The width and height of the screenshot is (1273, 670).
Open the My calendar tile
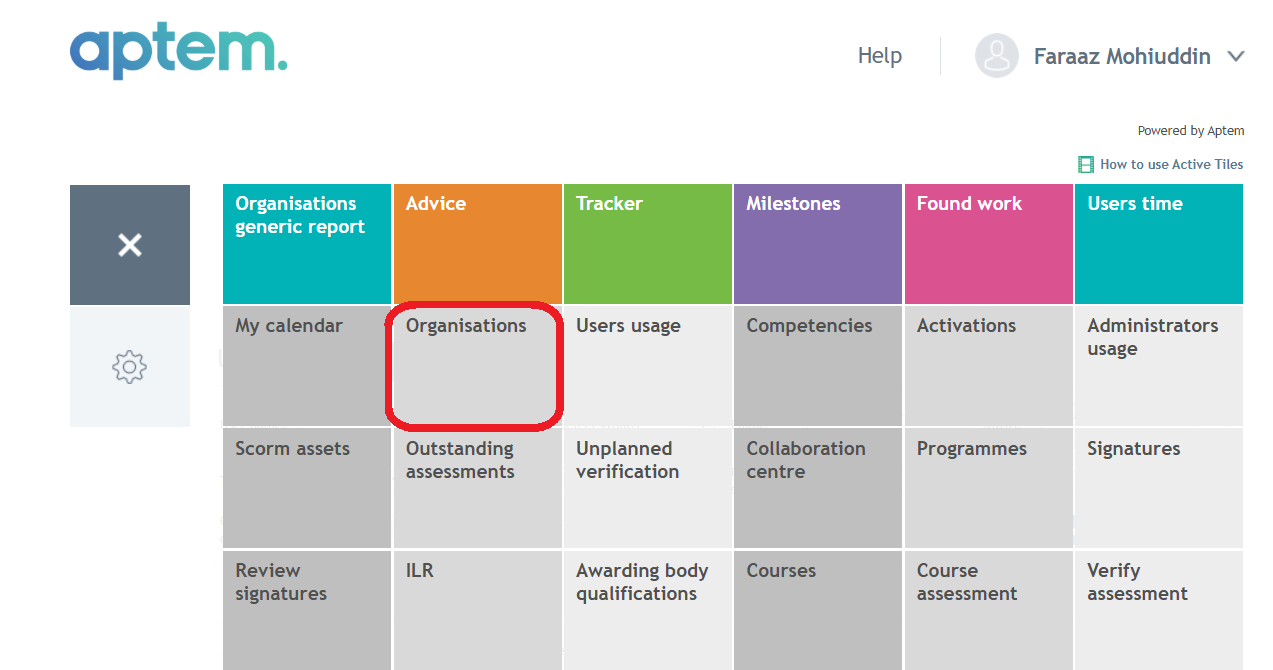click(x=307, y=366)
